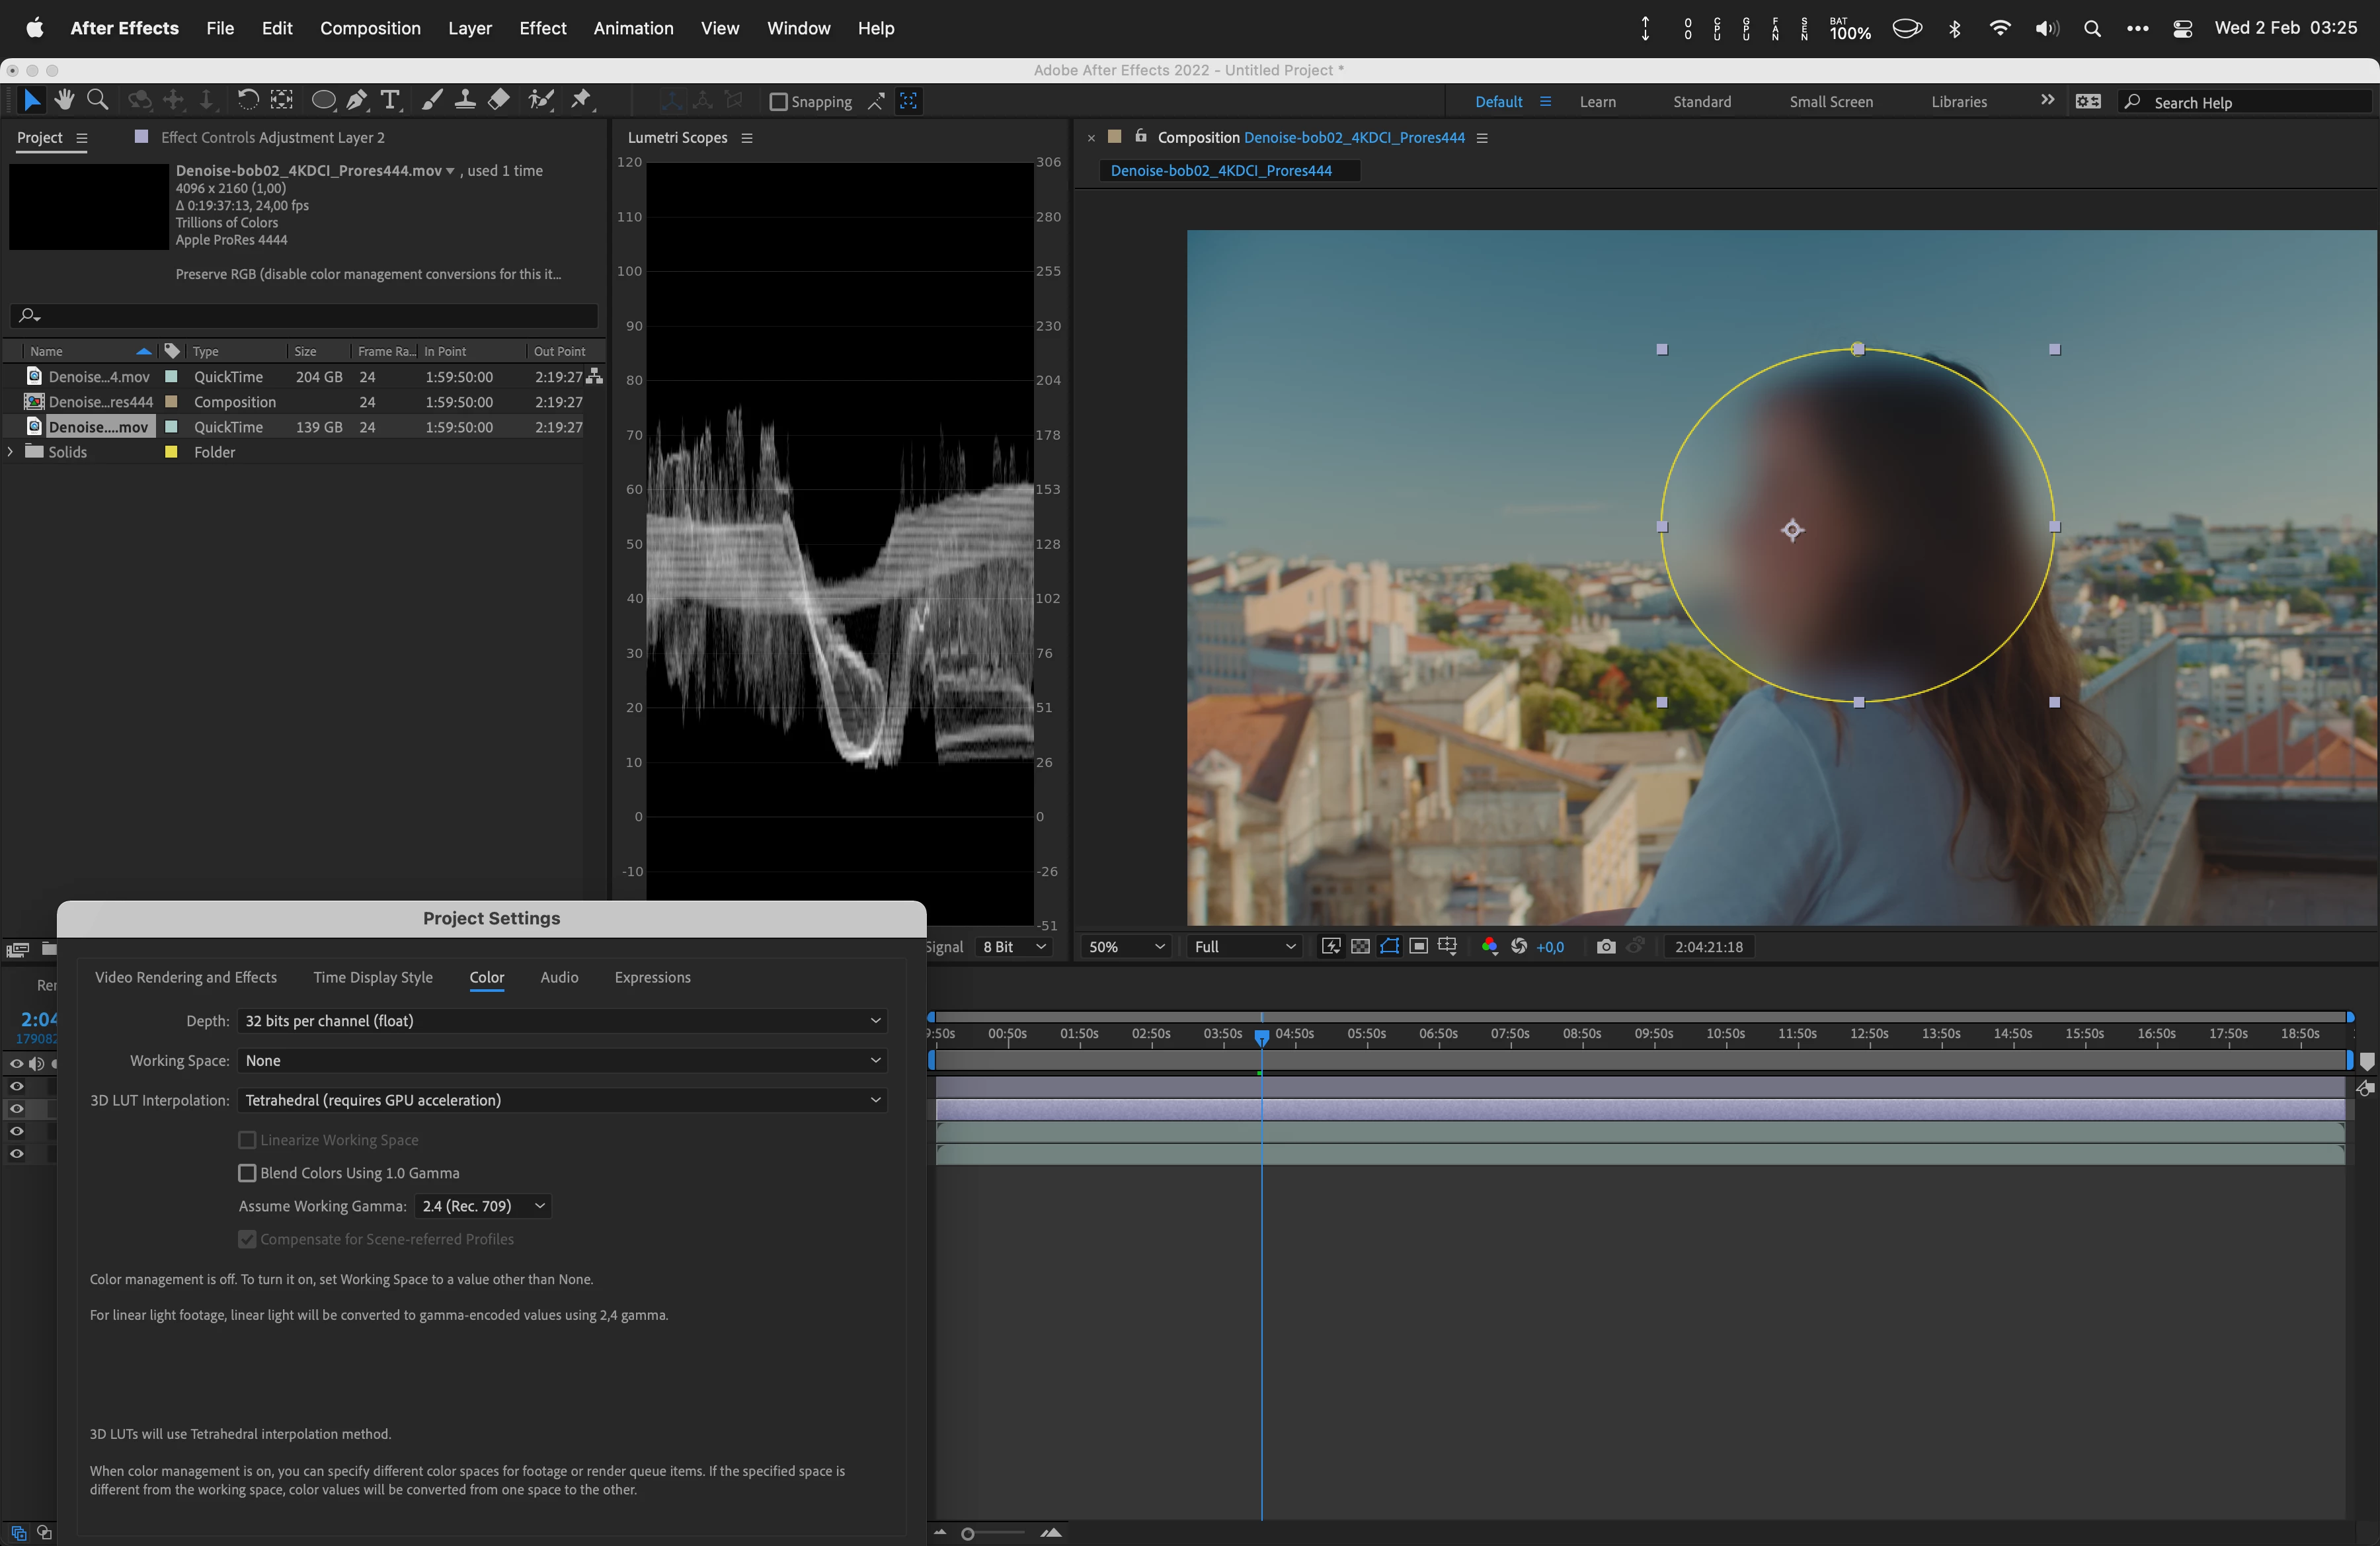The height and width of the screenshot is (1546, 2380).
Task: Click the Denoise-bob02_4KDCI_Prores444 breadcrumb
Action: 1220,171
